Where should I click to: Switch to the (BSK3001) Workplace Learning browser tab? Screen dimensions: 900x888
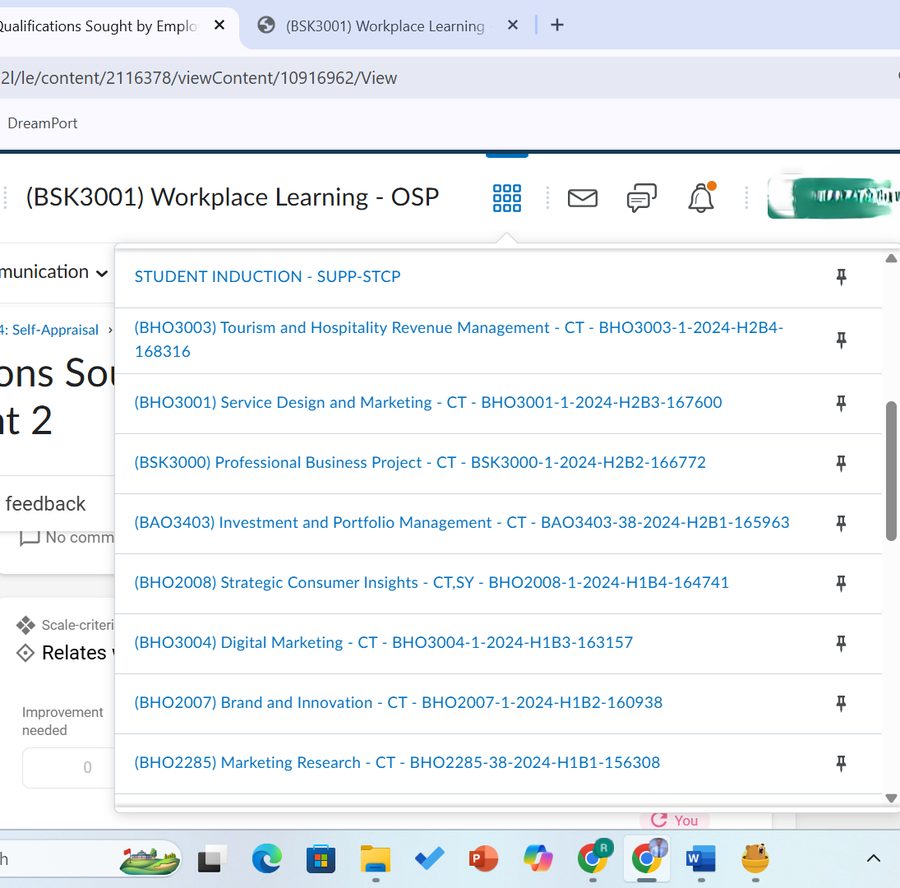pos(385,26)
